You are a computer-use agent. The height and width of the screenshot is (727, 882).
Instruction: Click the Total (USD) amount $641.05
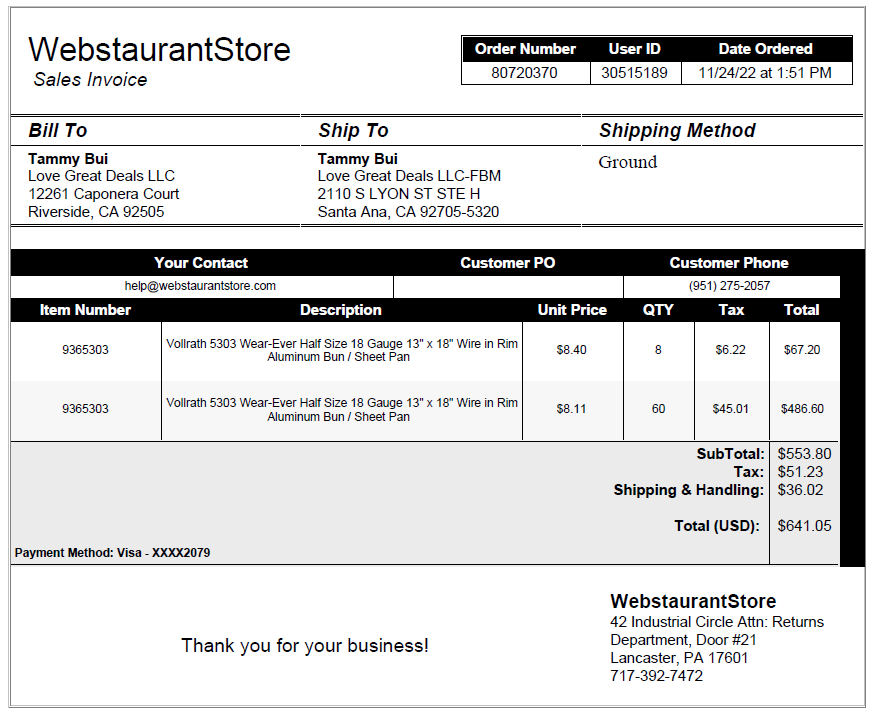(804, 526)
